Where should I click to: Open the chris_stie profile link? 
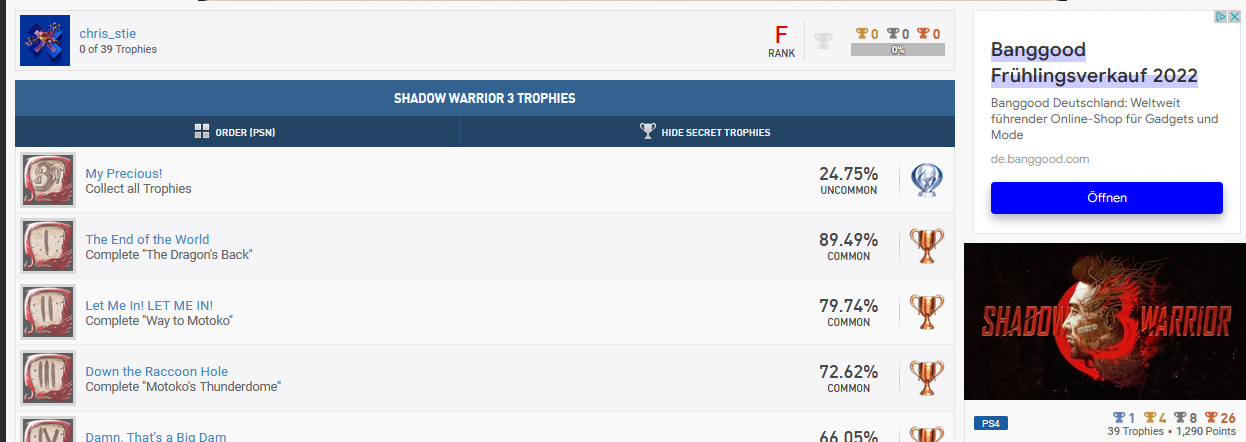(x=108, y=33)
